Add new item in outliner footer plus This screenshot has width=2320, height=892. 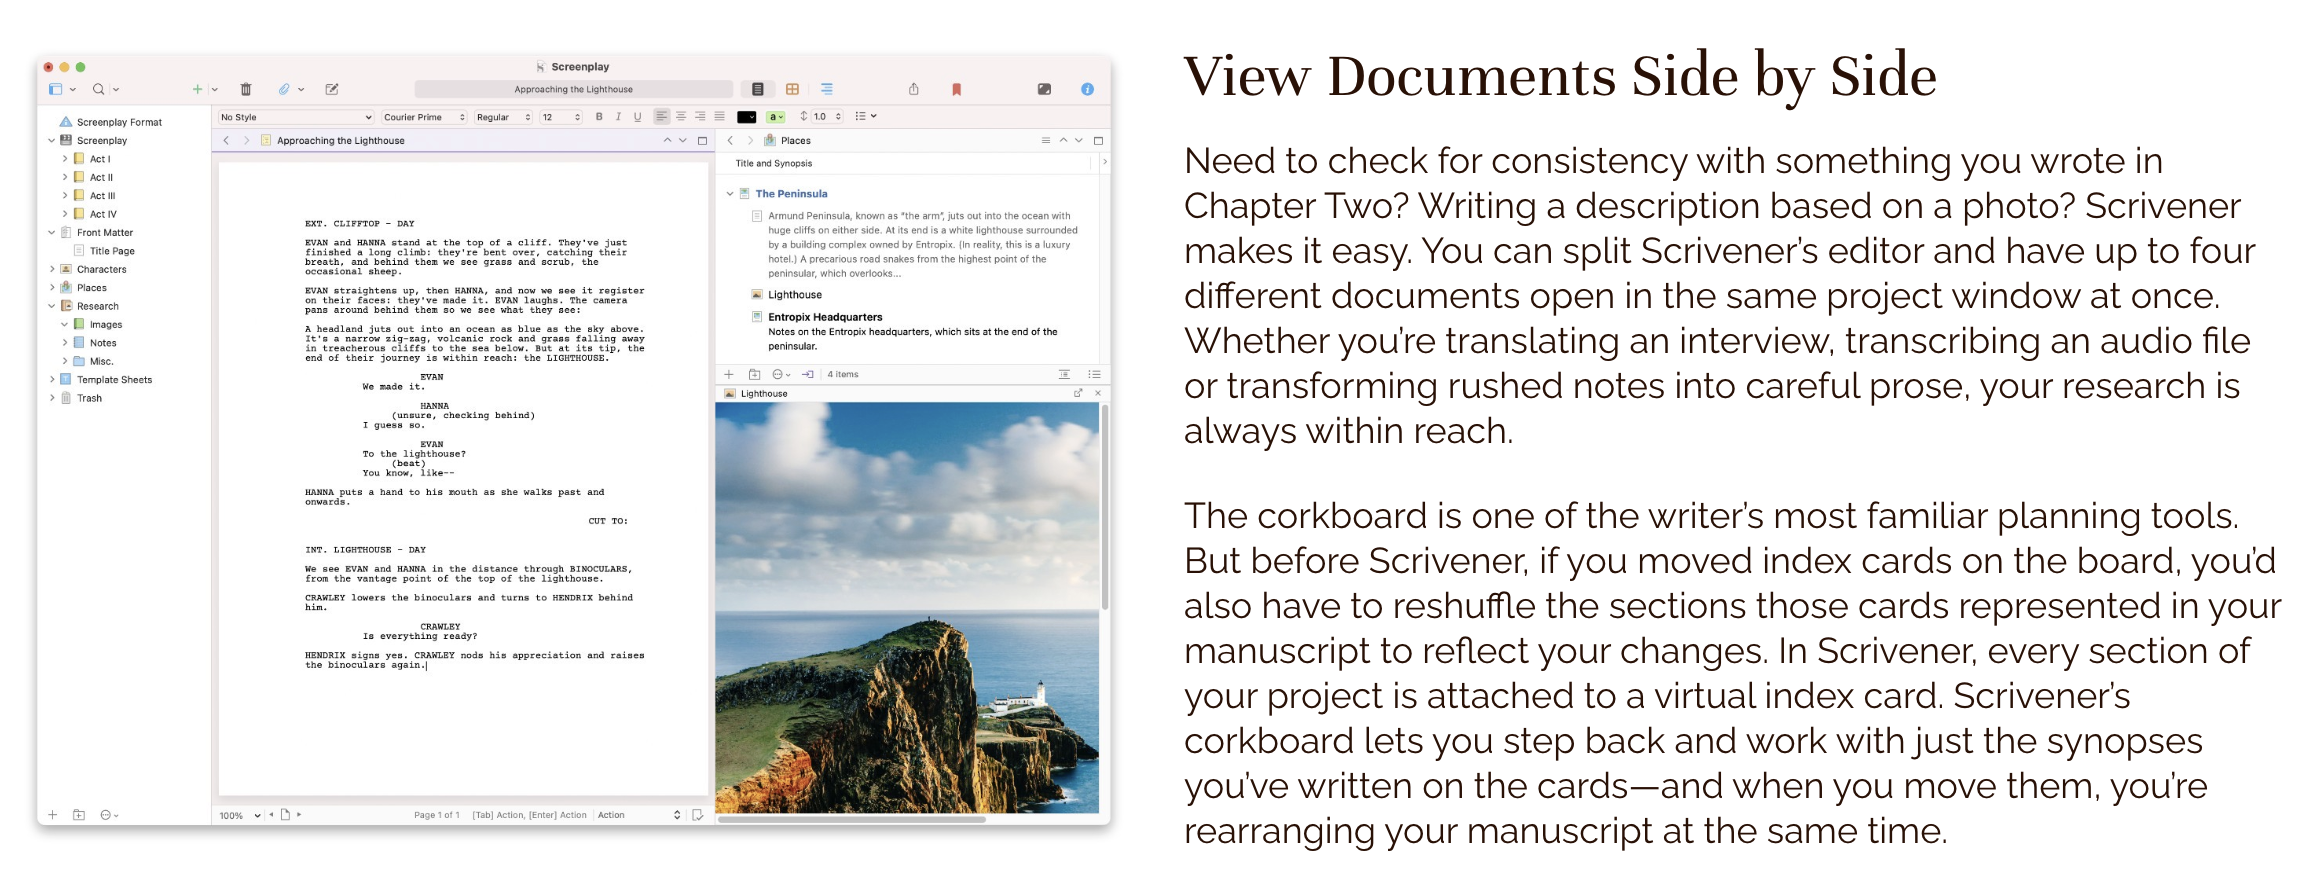(729, 375)
